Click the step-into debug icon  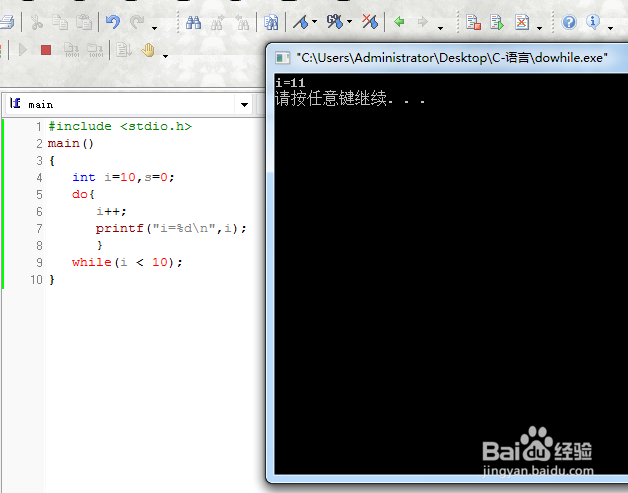pos(71,50)
